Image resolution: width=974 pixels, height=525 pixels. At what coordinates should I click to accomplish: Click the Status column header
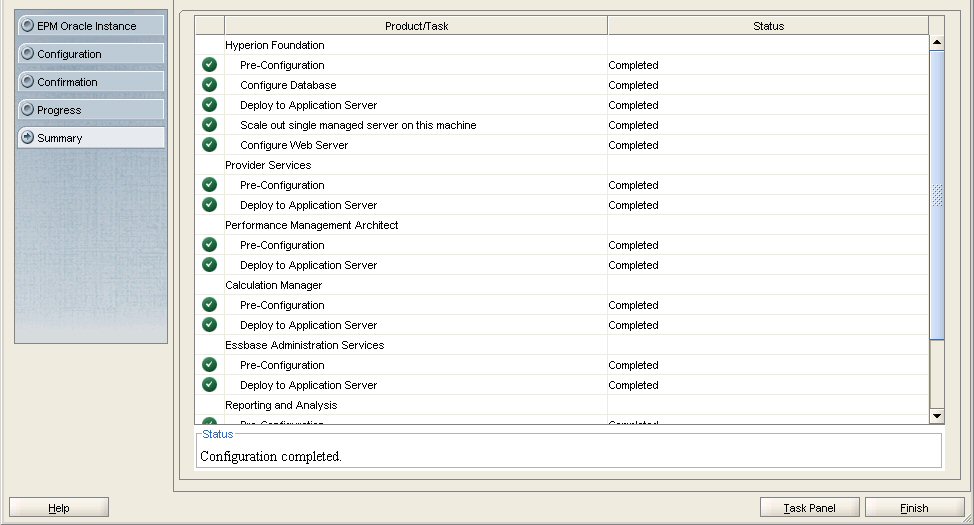768,26
